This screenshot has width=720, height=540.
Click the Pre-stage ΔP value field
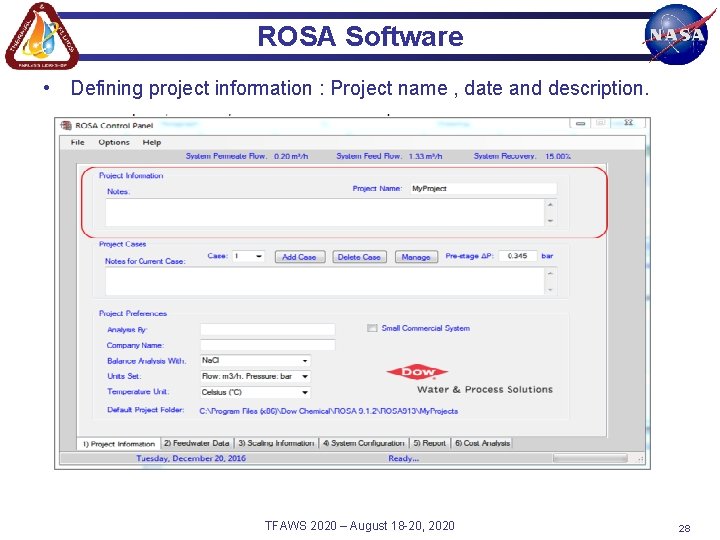coord(518,256)
